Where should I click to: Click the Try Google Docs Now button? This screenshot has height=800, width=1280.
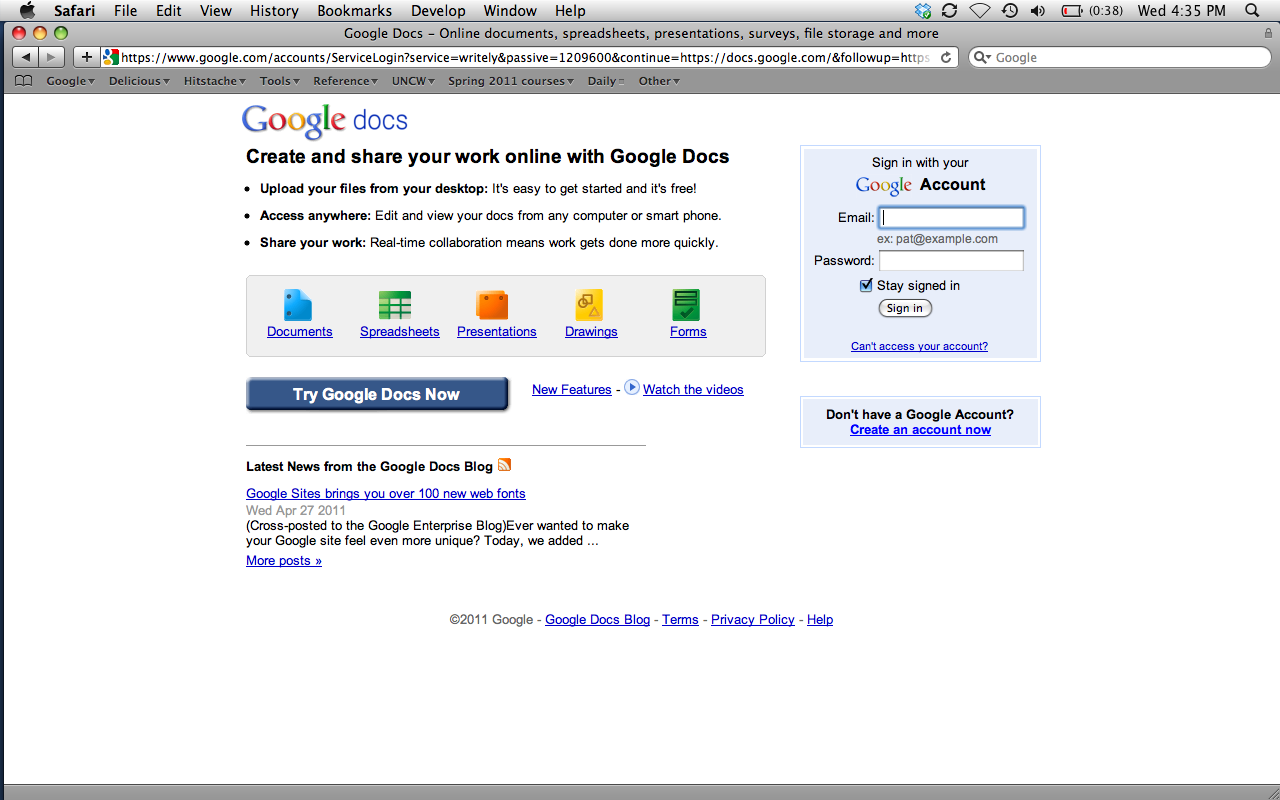(x=377, y=394)
